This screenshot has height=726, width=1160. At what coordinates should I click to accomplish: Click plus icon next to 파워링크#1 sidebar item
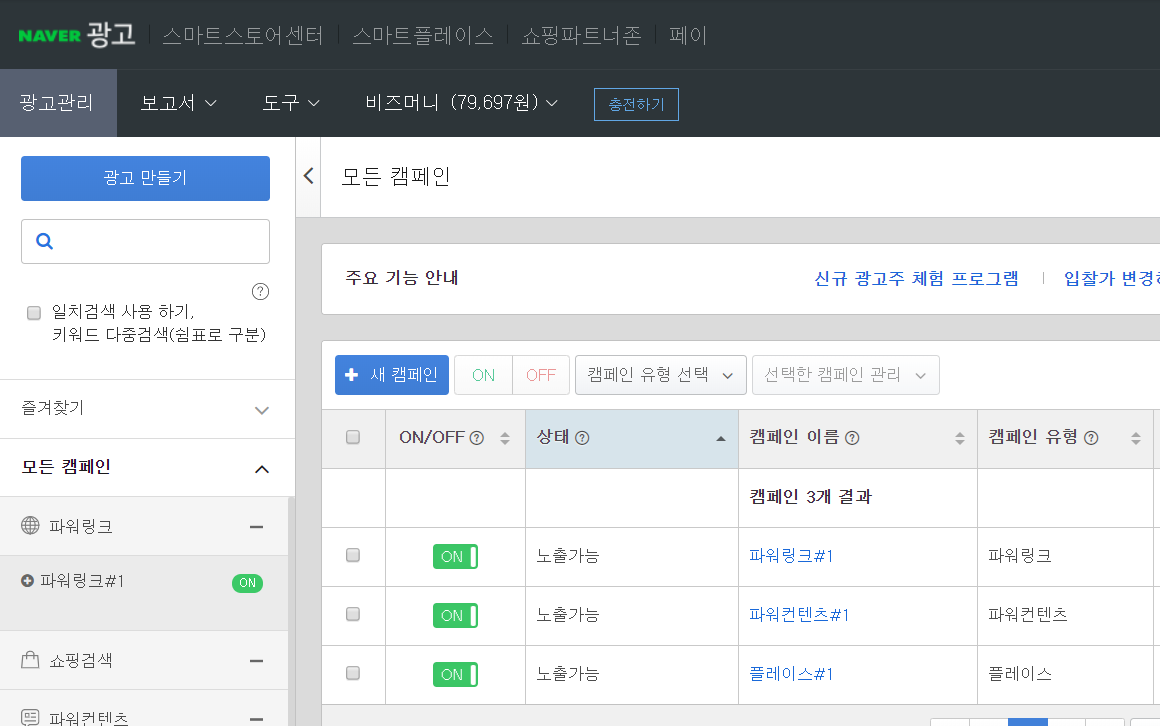[x=27, y=581]
